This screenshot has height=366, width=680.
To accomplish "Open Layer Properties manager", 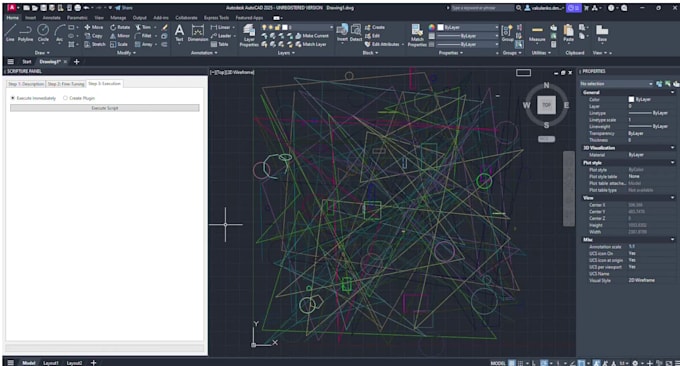I will coord(249,35).
